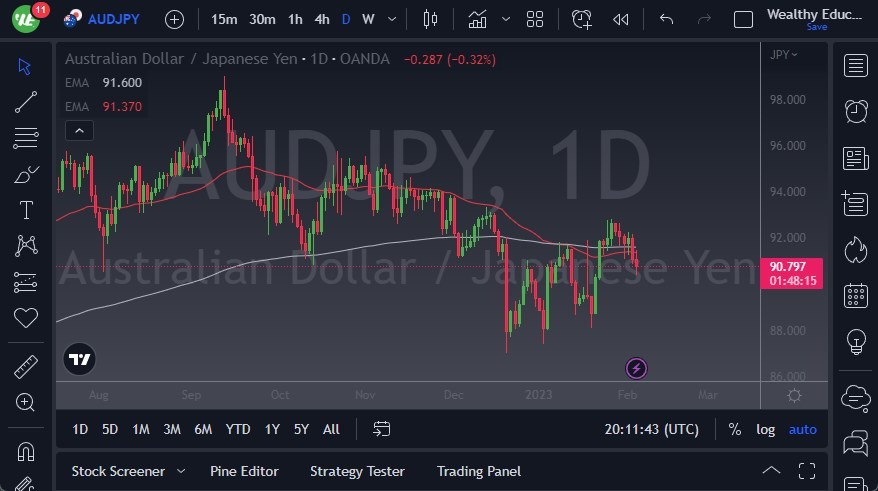The image size is (878, 491).
Task: Toggle the auto scale option
Action: 802,429
